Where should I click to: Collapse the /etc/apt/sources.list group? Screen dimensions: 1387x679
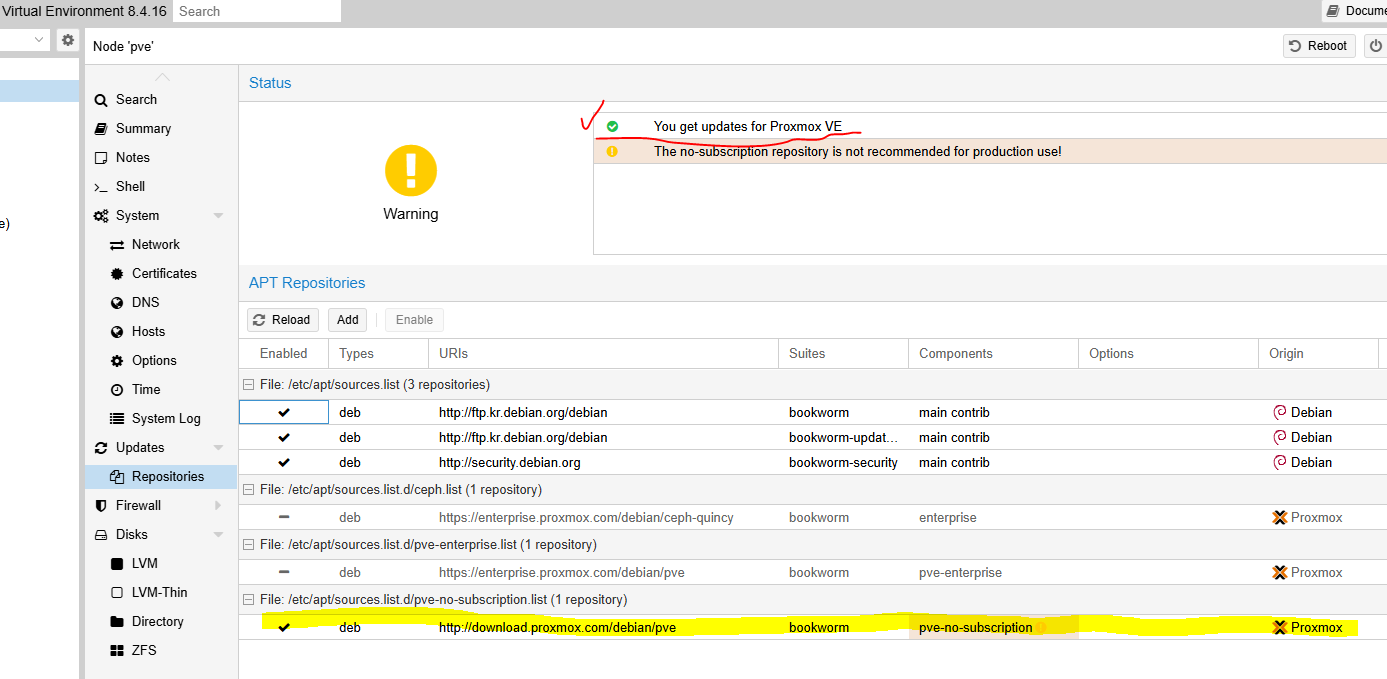coord(248,384)
